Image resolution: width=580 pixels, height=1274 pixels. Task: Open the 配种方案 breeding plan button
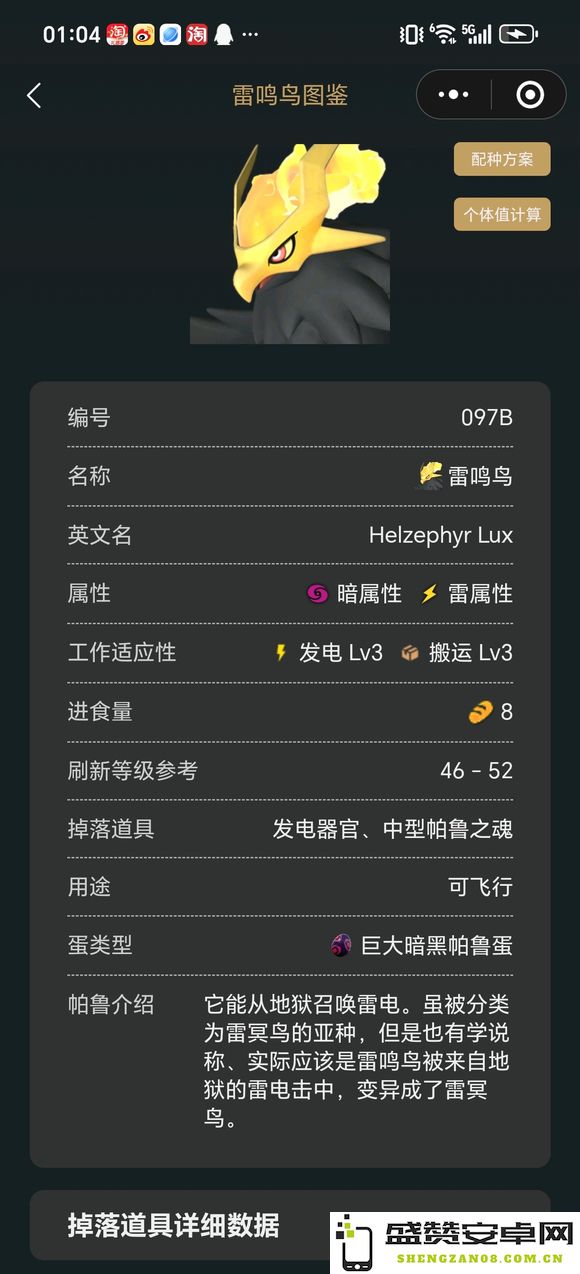502,159
